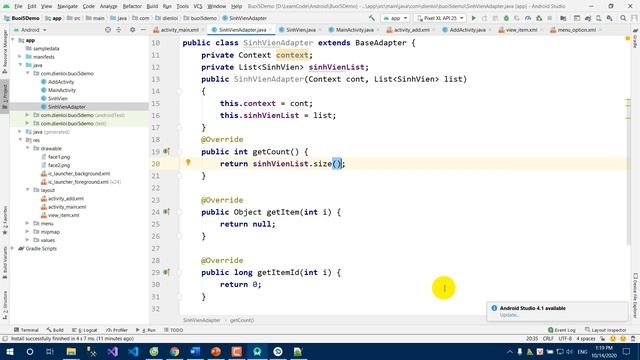Click the override gutter icon on line 24

(166, 212)
